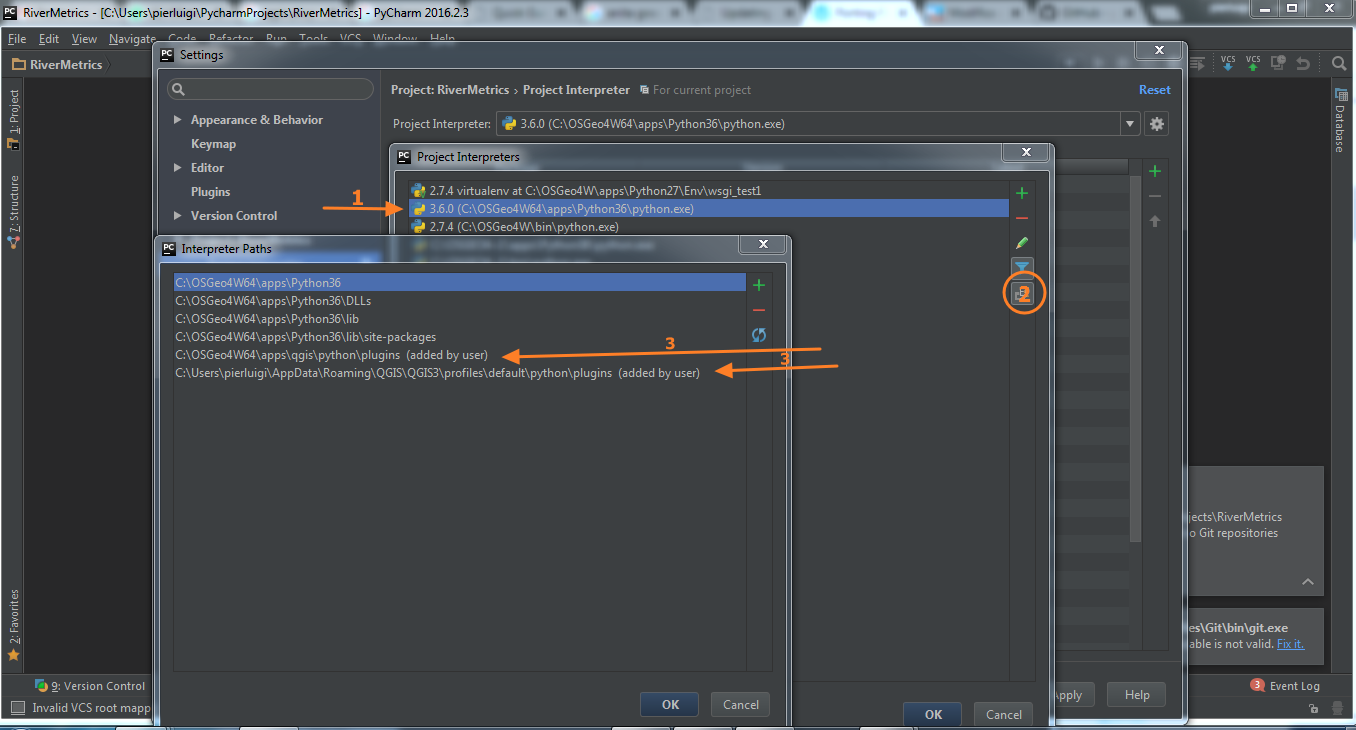Select path C:\OSGeo4W64\apps\Python36\DLLs

click(460, 301)
